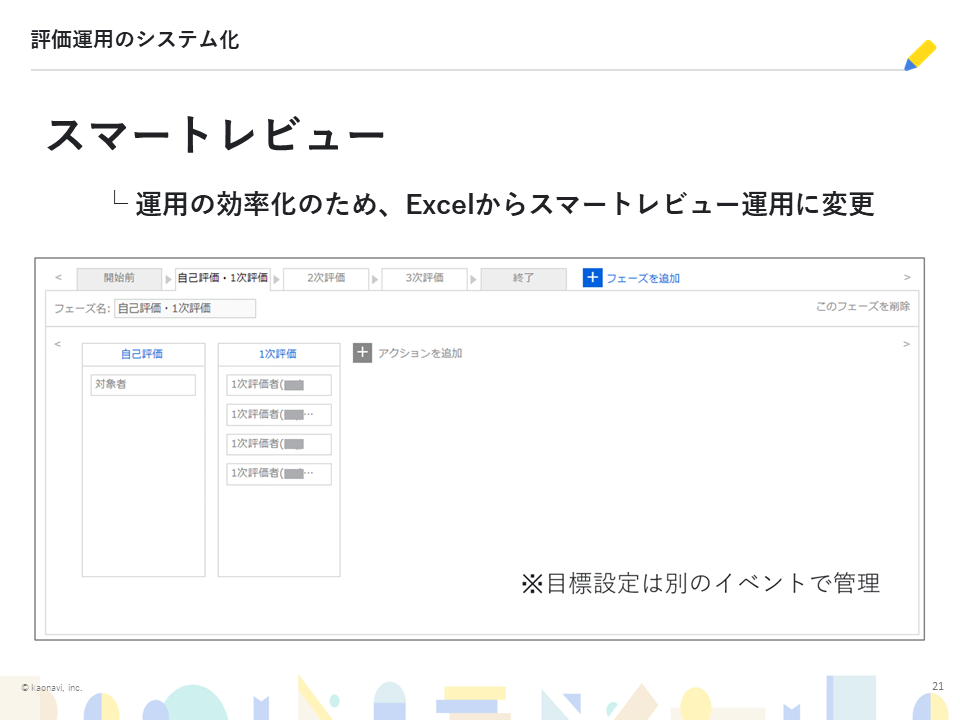The height and width of the screenshot is (720, 960).
Task: Click the triangle arrow between 2次評価 and 3次評価
Action: pos(375,279)
